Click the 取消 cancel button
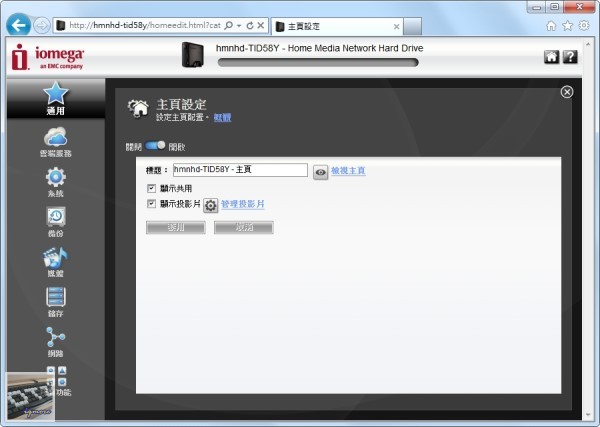 click(x=244, y=227)
